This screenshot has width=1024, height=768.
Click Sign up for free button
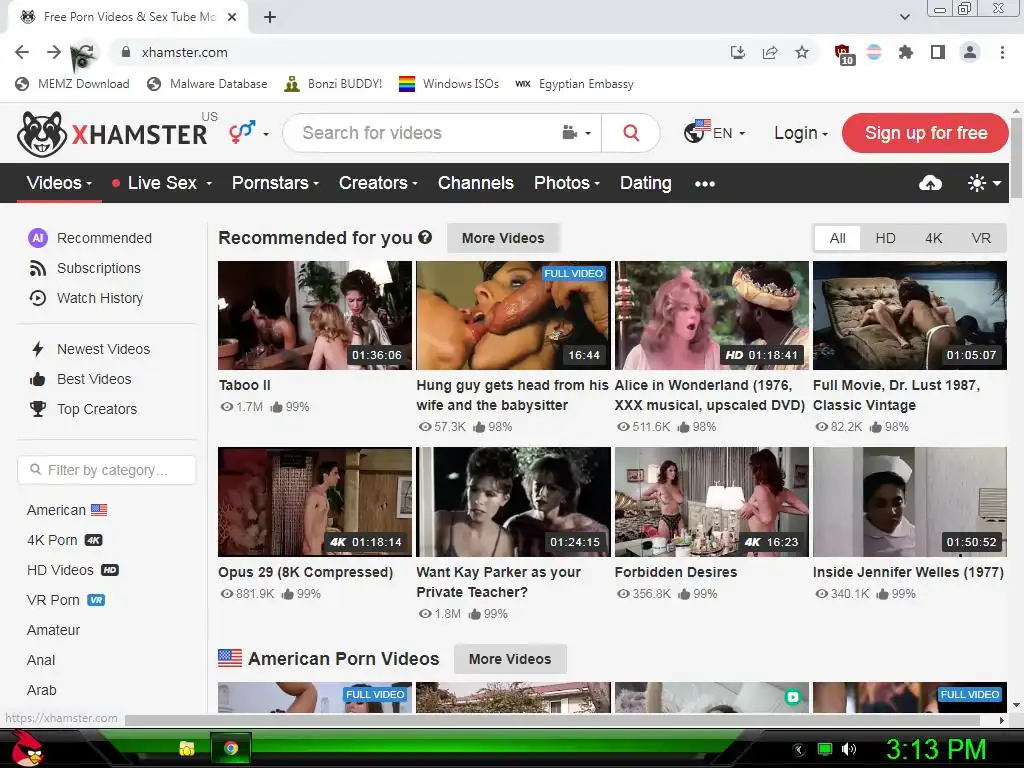[925, 133]
